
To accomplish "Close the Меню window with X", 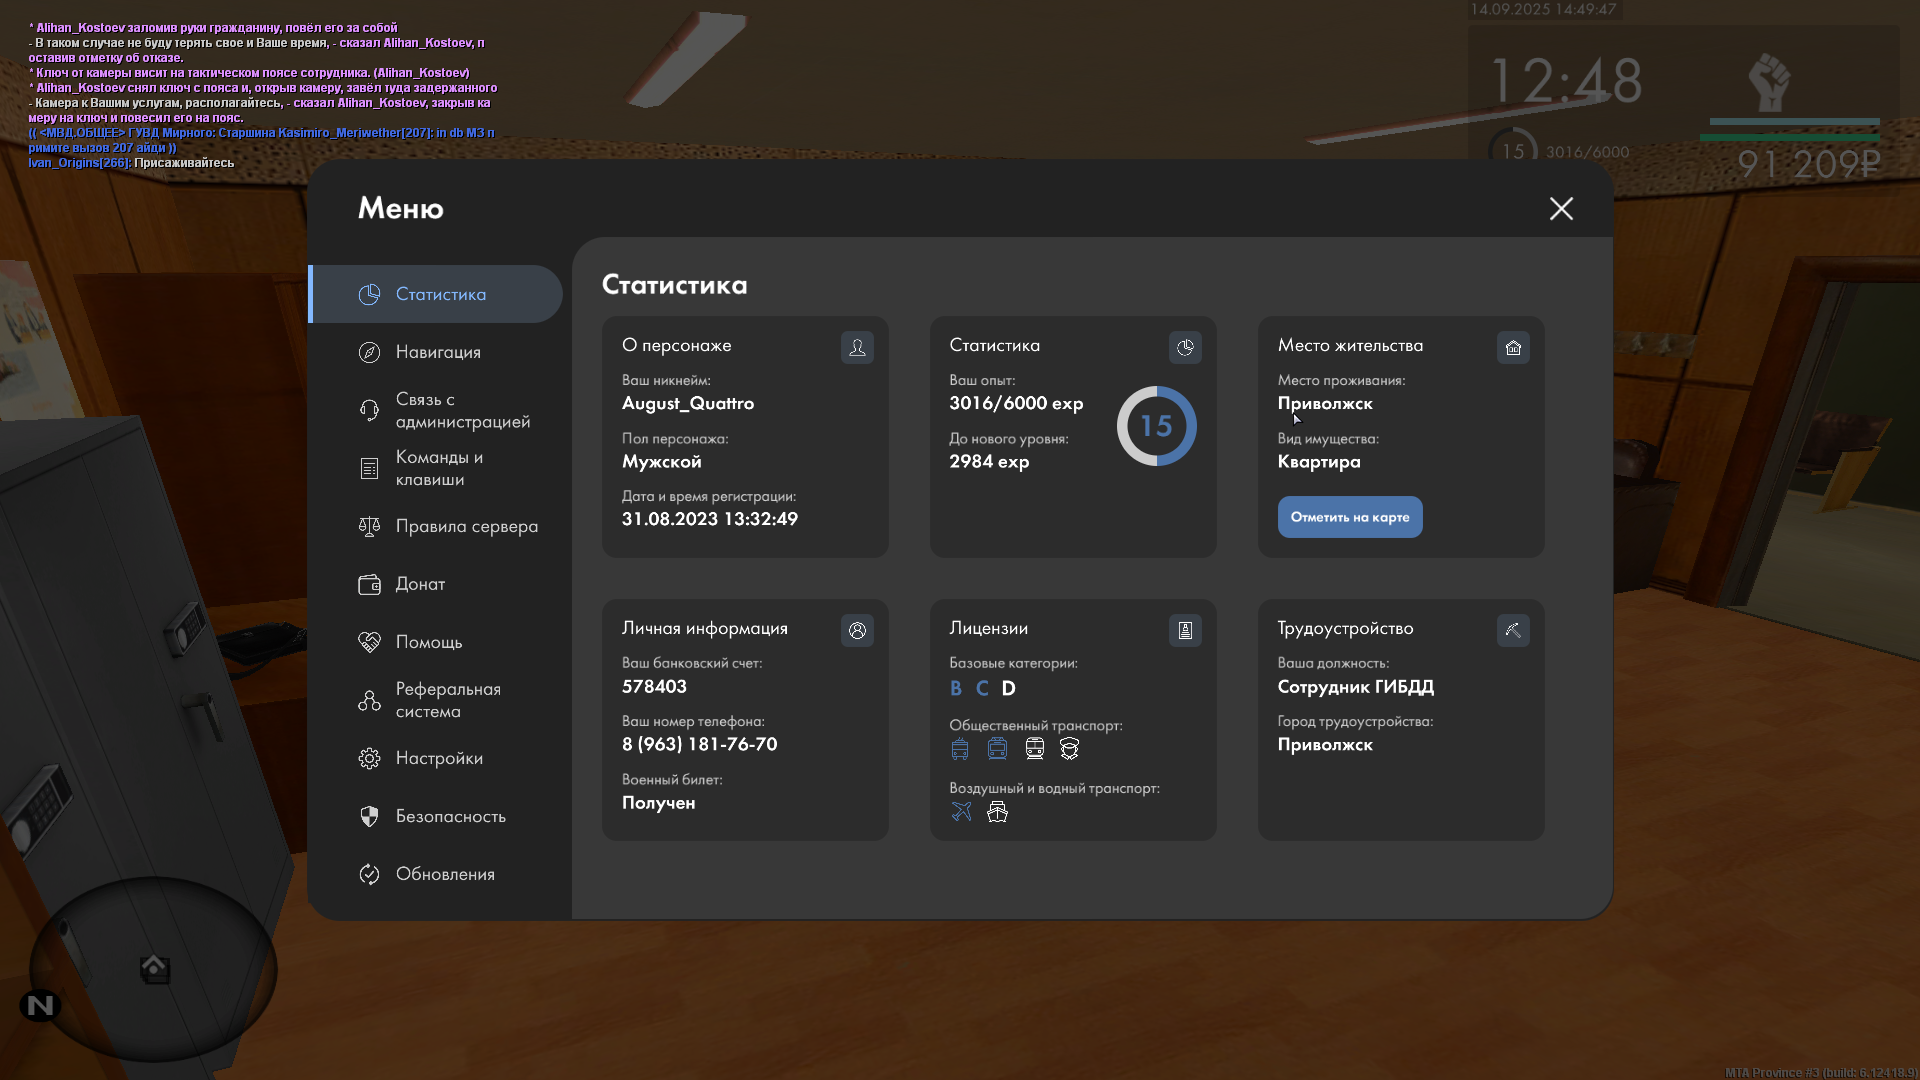I will pyautogui.click(x=1561, y=208).
